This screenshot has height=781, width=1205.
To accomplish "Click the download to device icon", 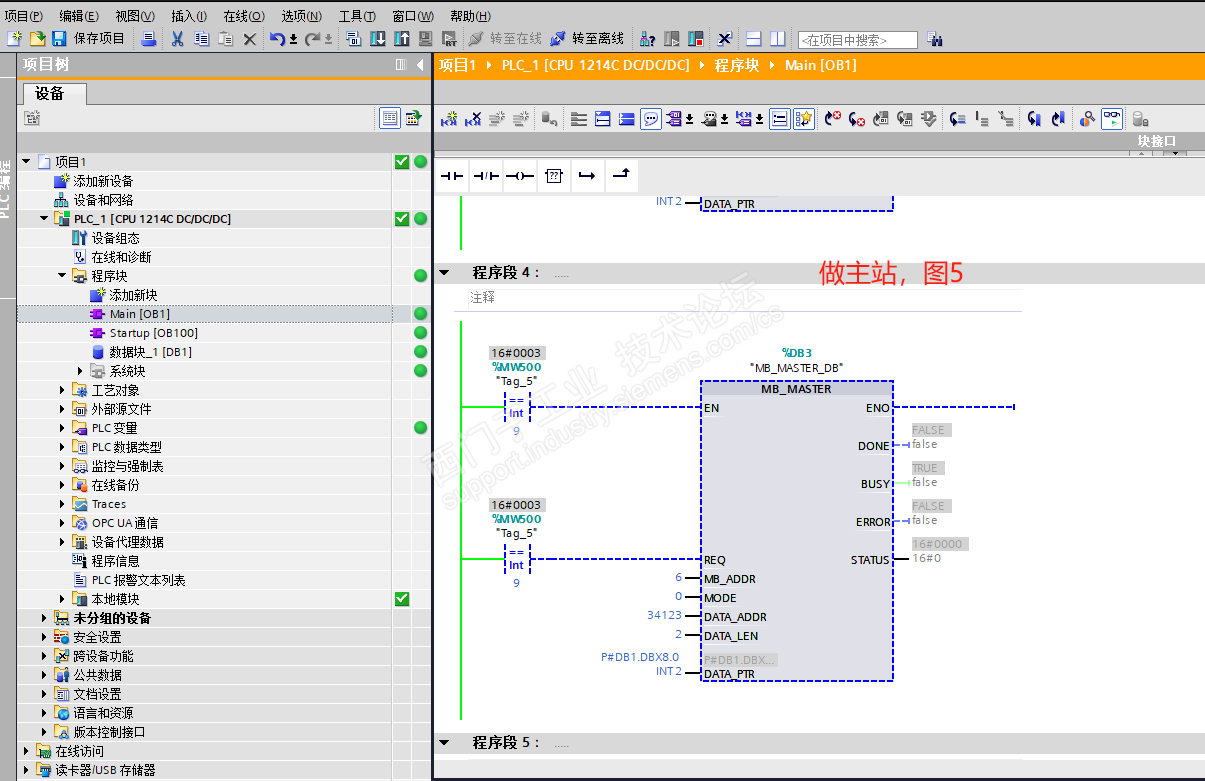I will pos(377,39).
